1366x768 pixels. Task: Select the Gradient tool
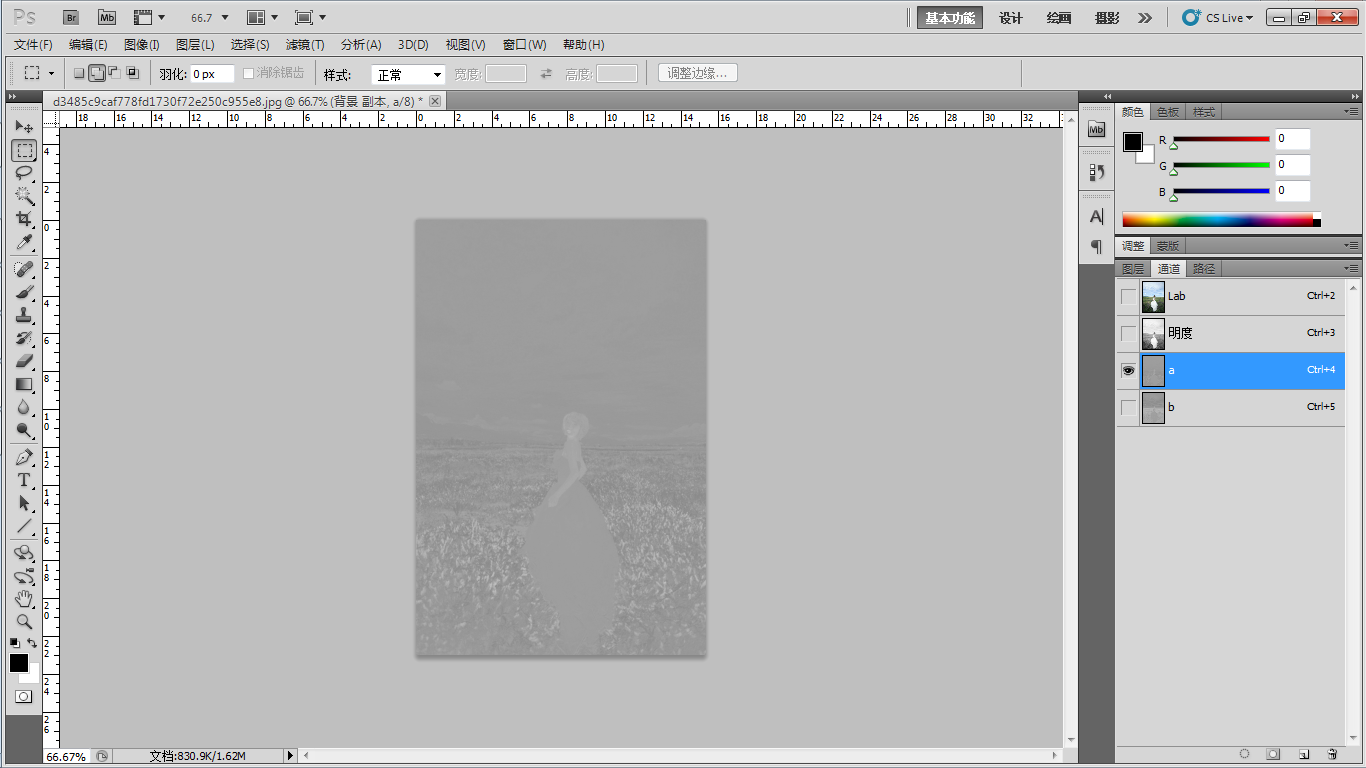pos(24,384)
